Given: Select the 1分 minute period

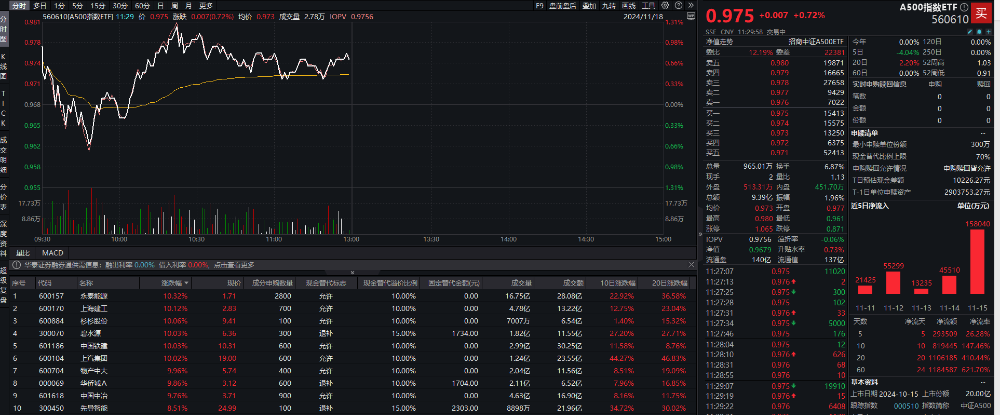Looking at the screenshot, I should click(x=59, y=5).
